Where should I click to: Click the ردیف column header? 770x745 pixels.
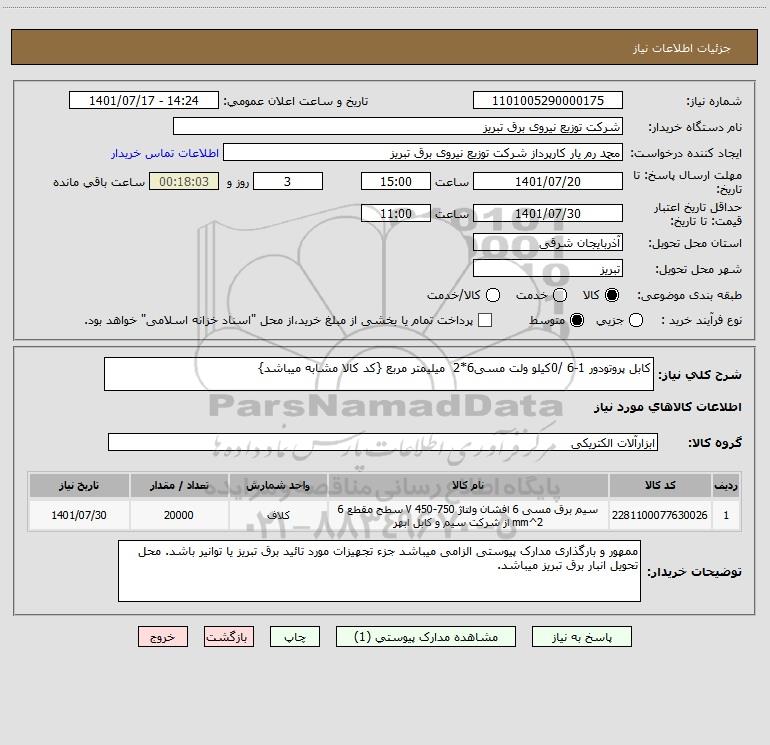click(726, 485)
